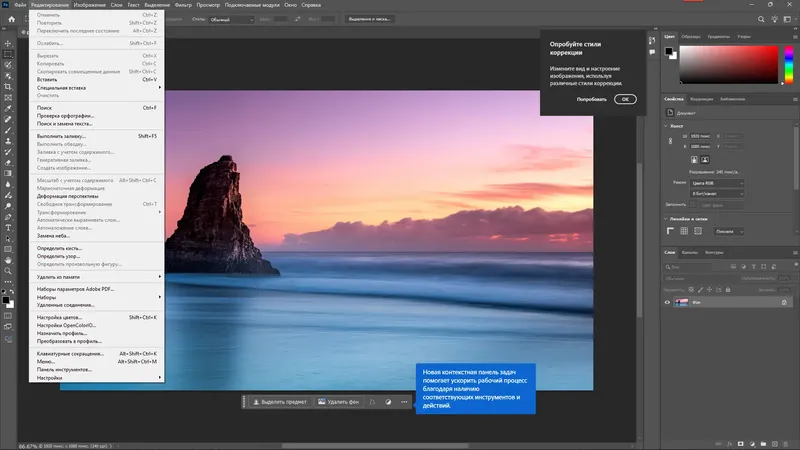Open the Цвета RGB mode dropdown

click(x=718, y=183)
